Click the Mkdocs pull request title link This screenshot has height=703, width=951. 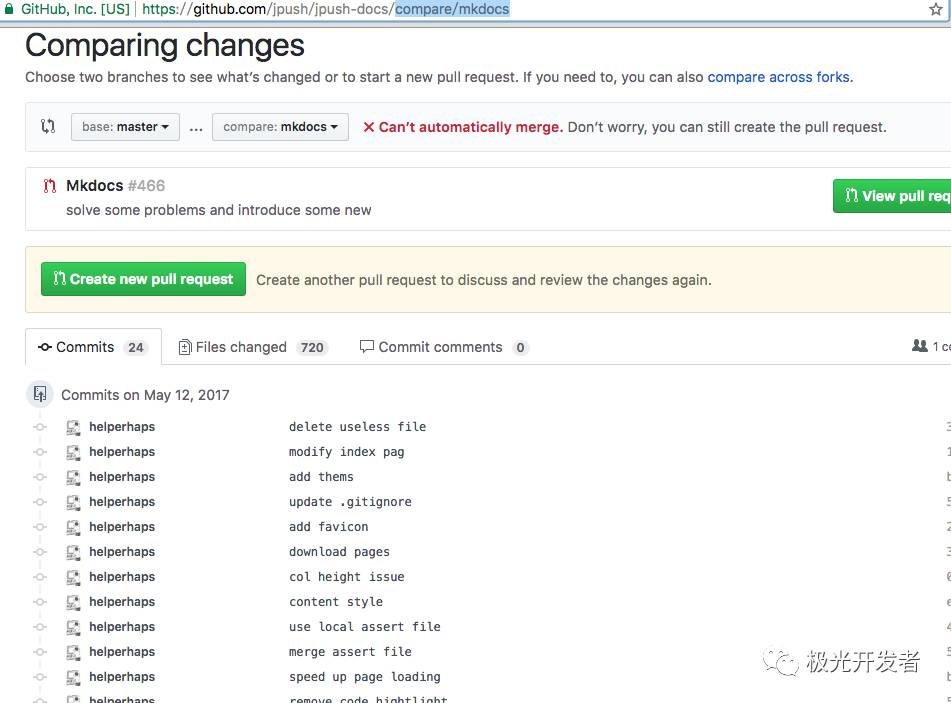pyautogui.click(x=95, y=186)
